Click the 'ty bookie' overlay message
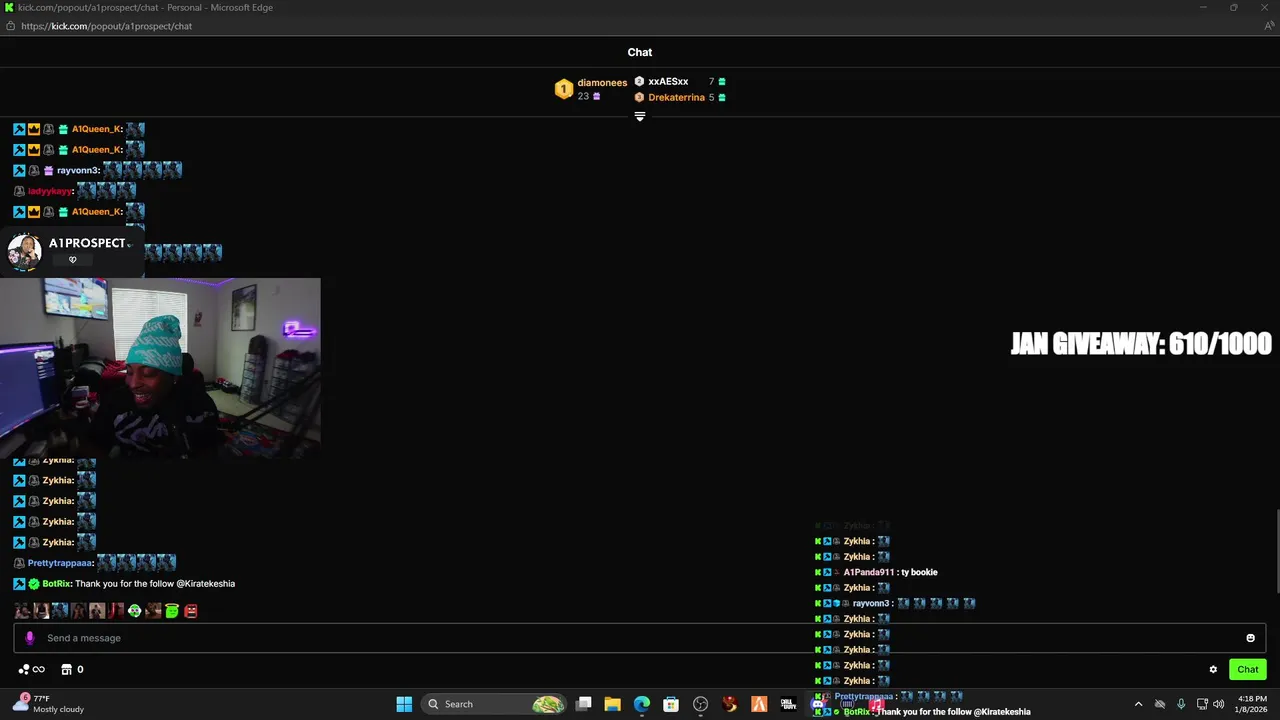 [x=919, y=573]
